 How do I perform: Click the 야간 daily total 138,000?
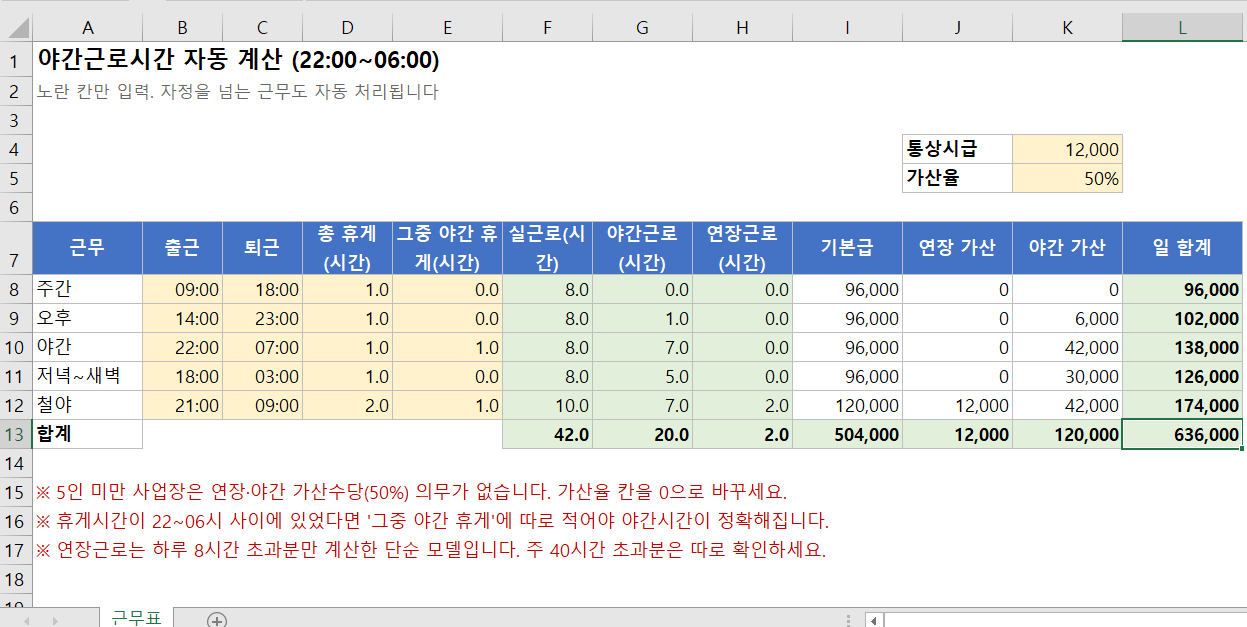pyautogui.click(x=1183, y=348)
